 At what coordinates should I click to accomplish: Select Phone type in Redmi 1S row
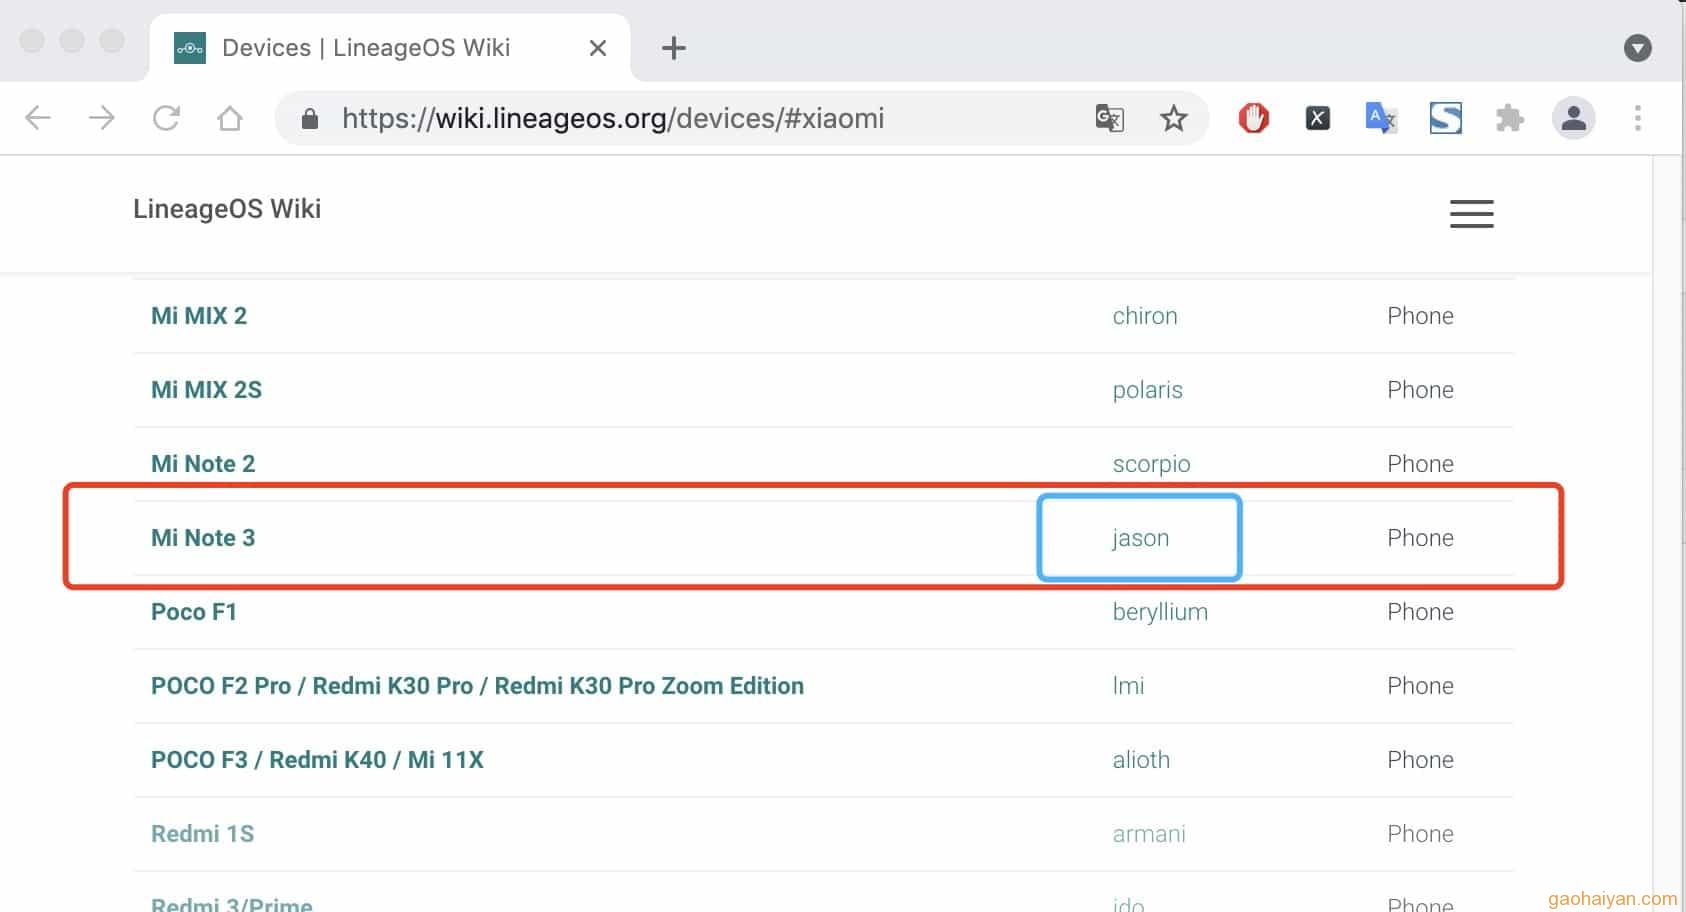coord(1420,833)
